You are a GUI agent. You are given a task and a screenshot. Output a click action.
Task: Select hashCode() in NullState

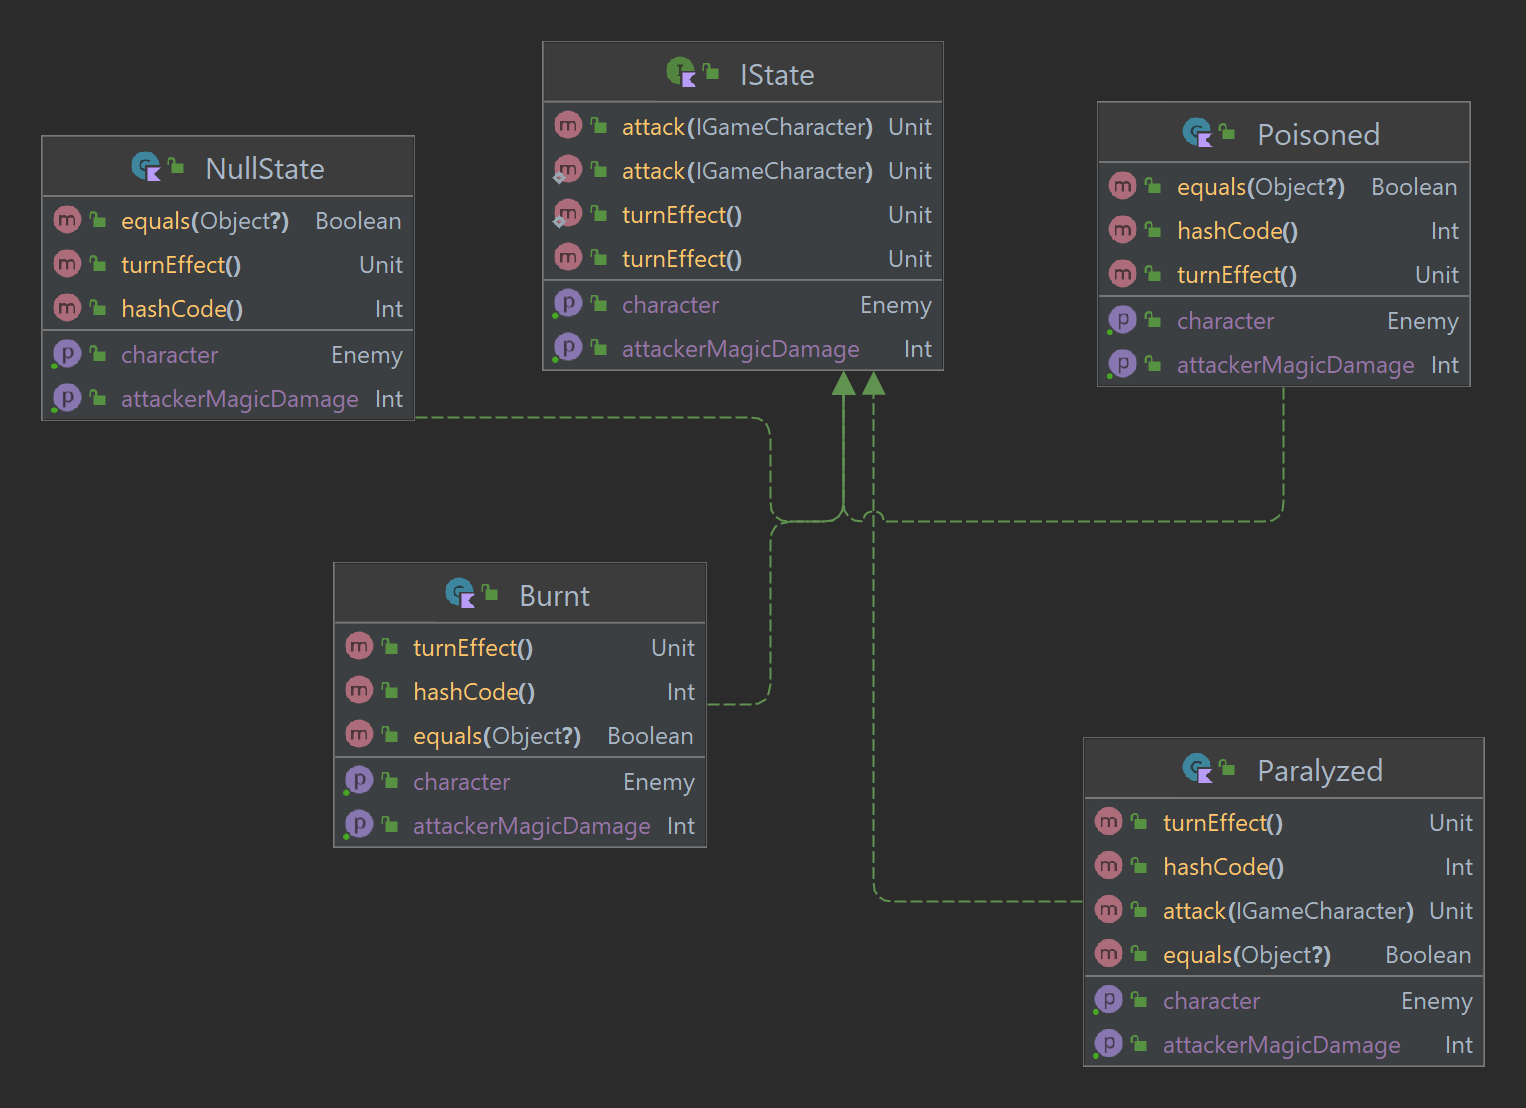tap(182, 309)
